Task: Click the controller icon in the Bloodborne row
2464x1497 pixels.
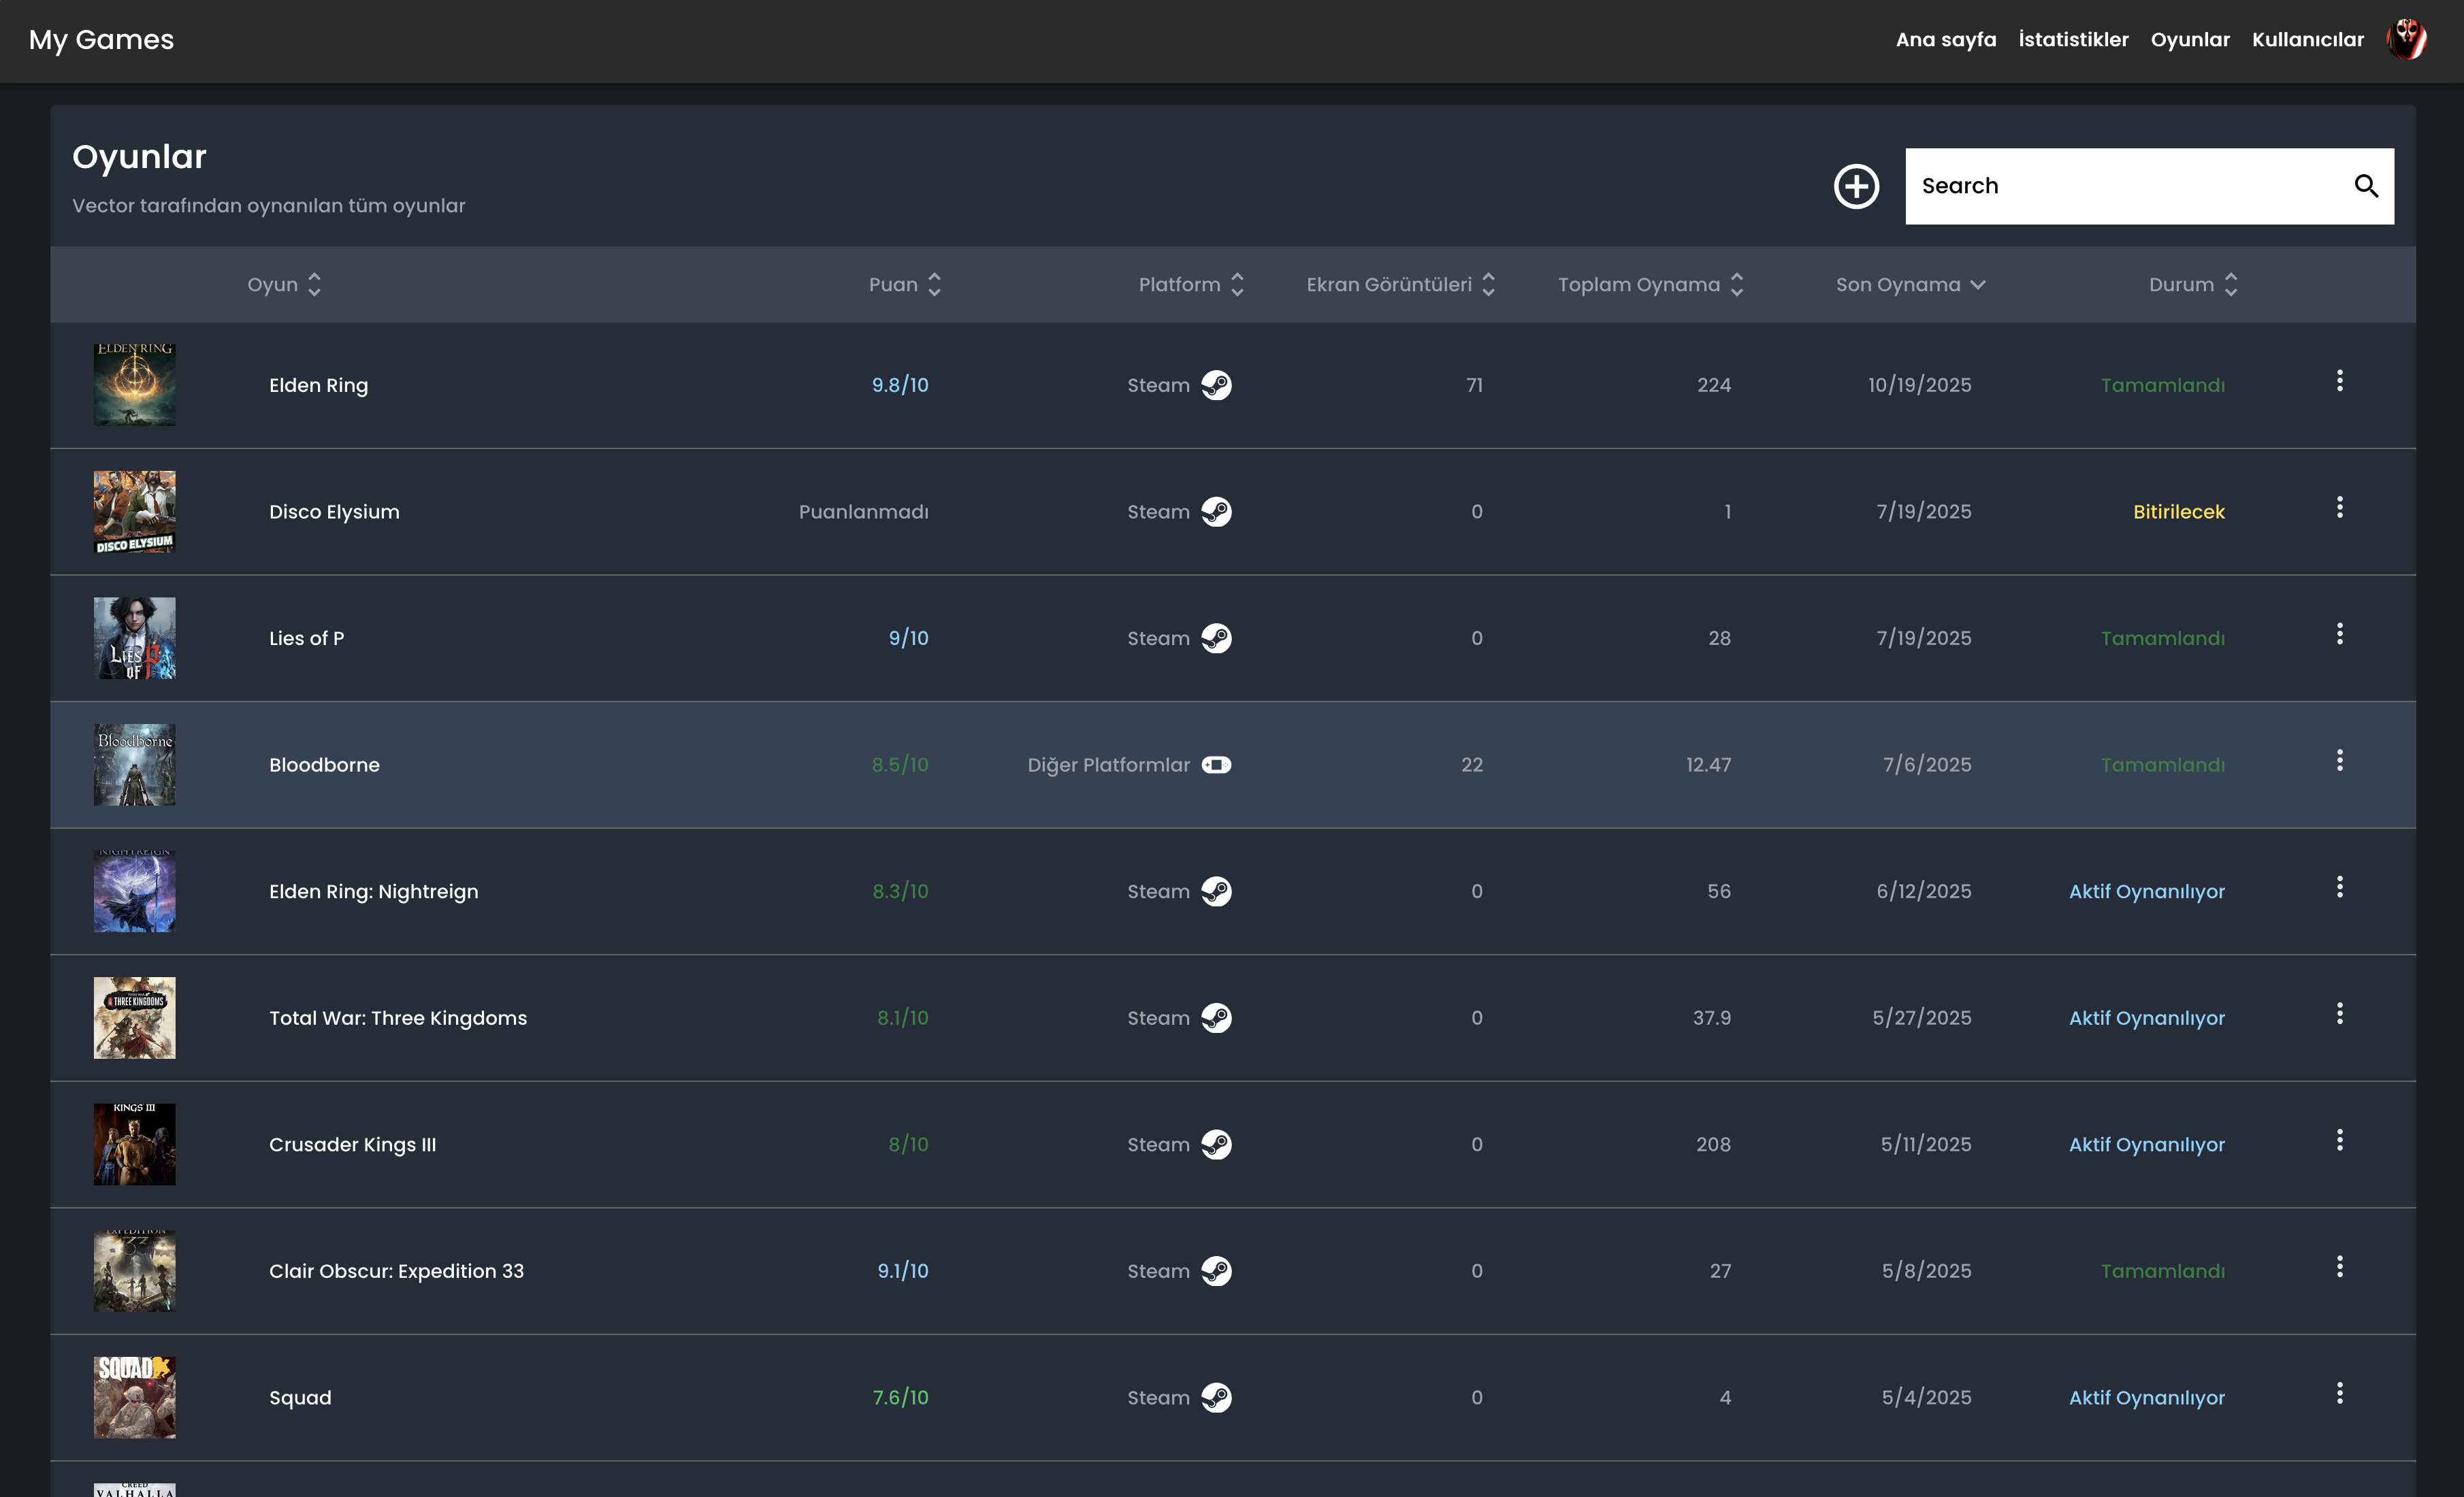Action: point(1216,765)
